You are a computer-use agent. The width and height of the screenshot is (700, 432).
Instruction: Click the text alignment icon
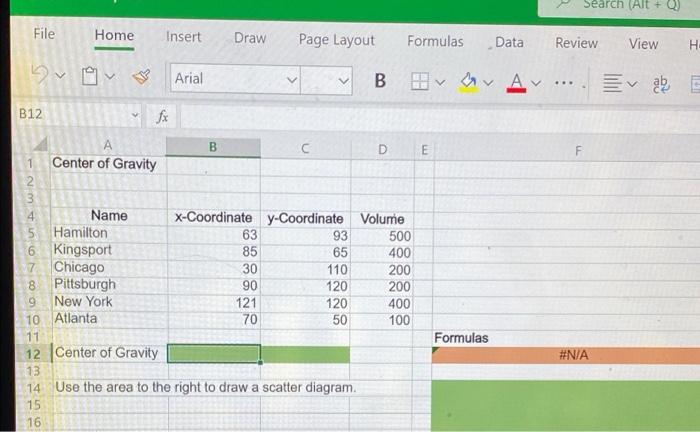[x=612, y=83]
